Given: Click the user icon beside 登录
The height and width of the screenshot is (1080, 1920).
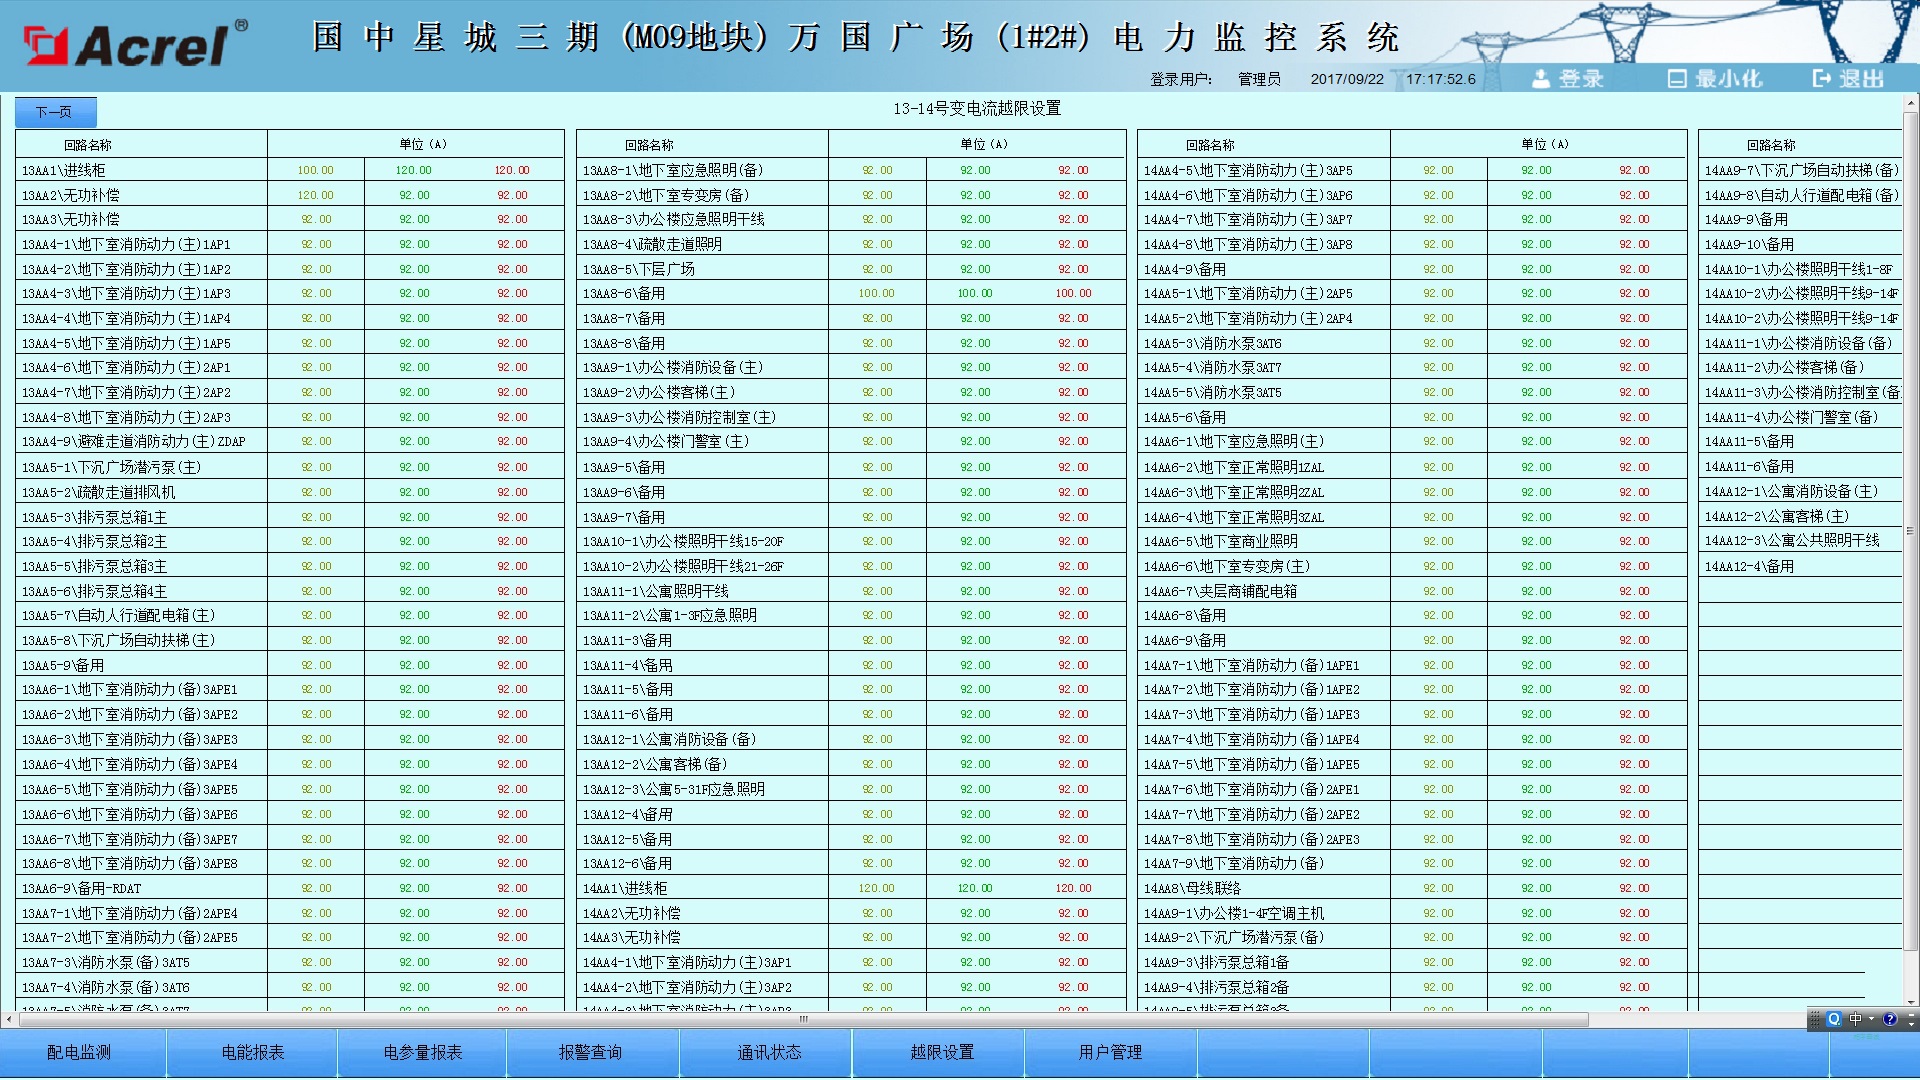Looking at the screenshot, I should 1541,79.
